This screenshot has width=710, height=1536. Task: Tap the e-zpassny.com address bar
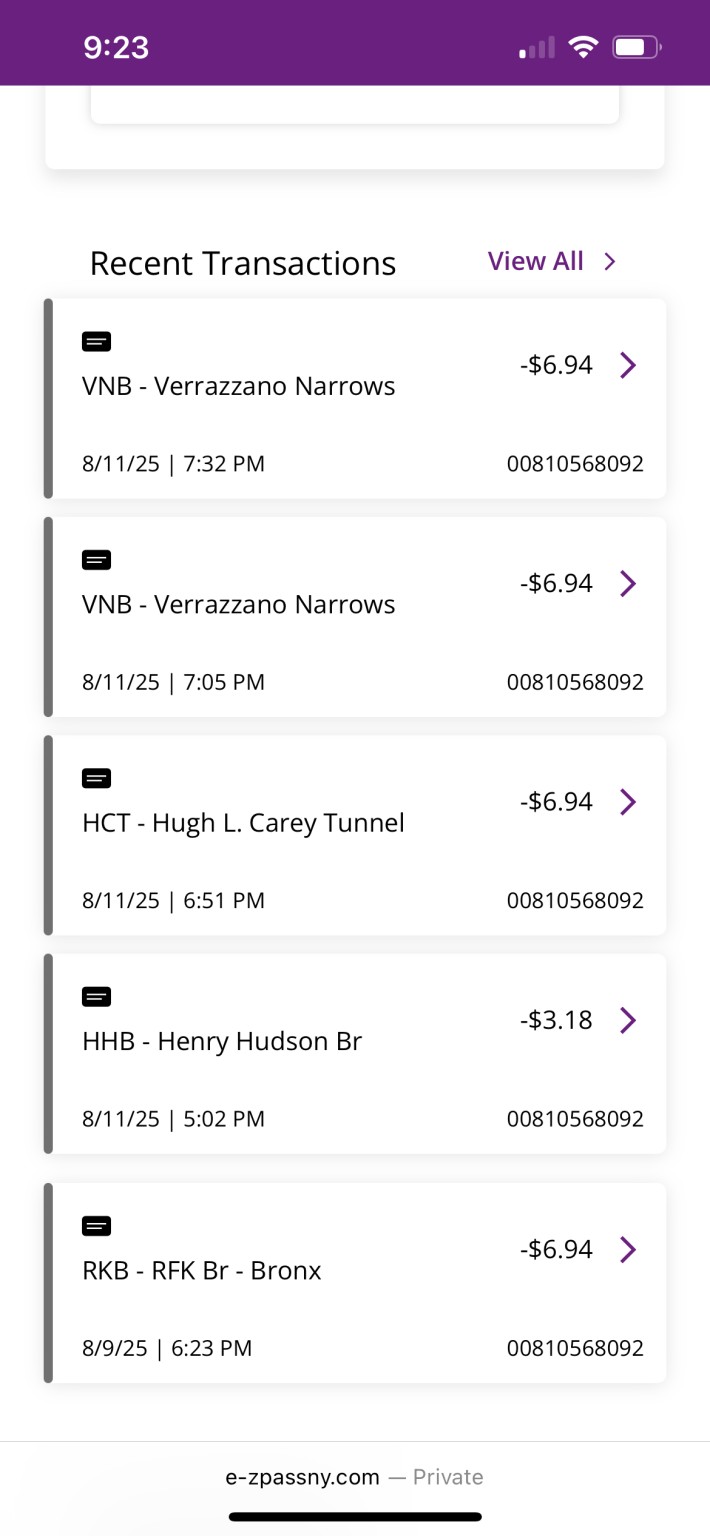point(354,1477)
